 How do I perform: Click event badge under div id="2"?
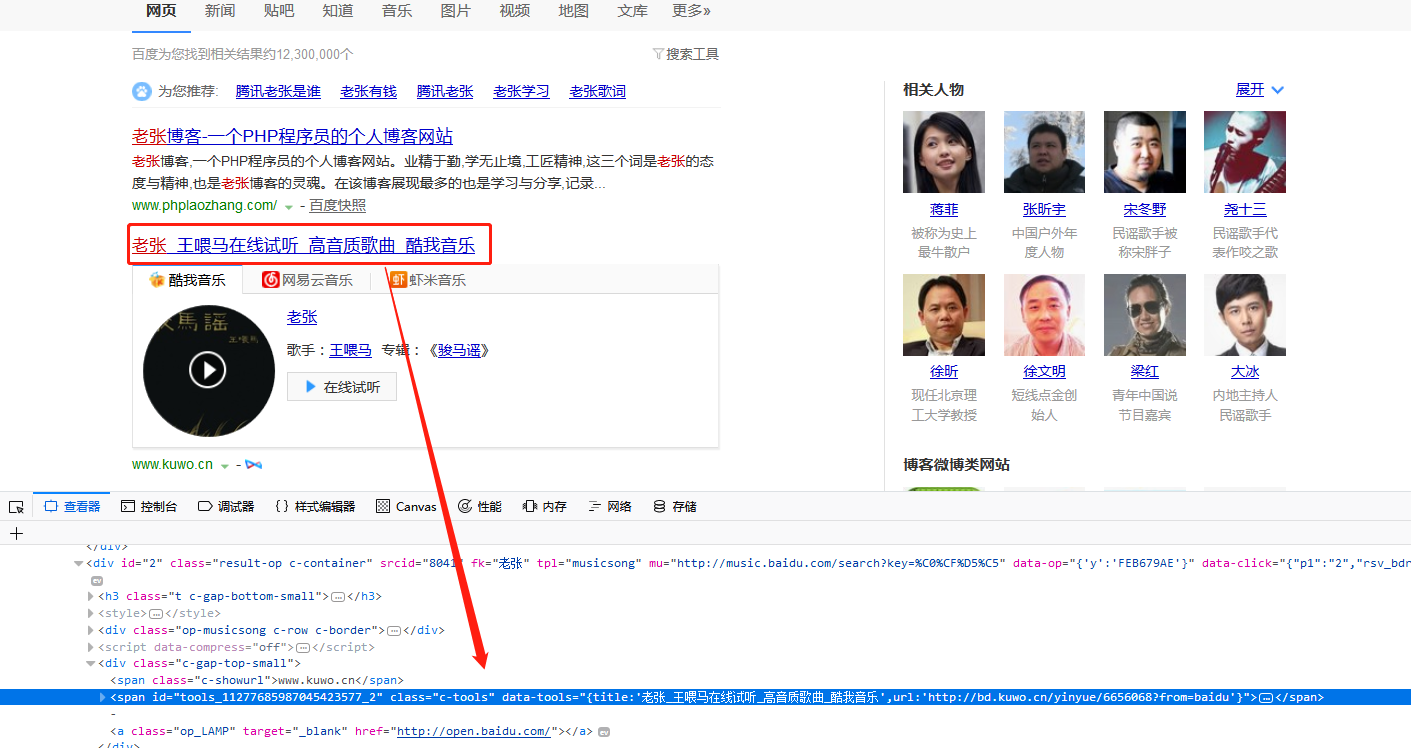pos(97,580)
